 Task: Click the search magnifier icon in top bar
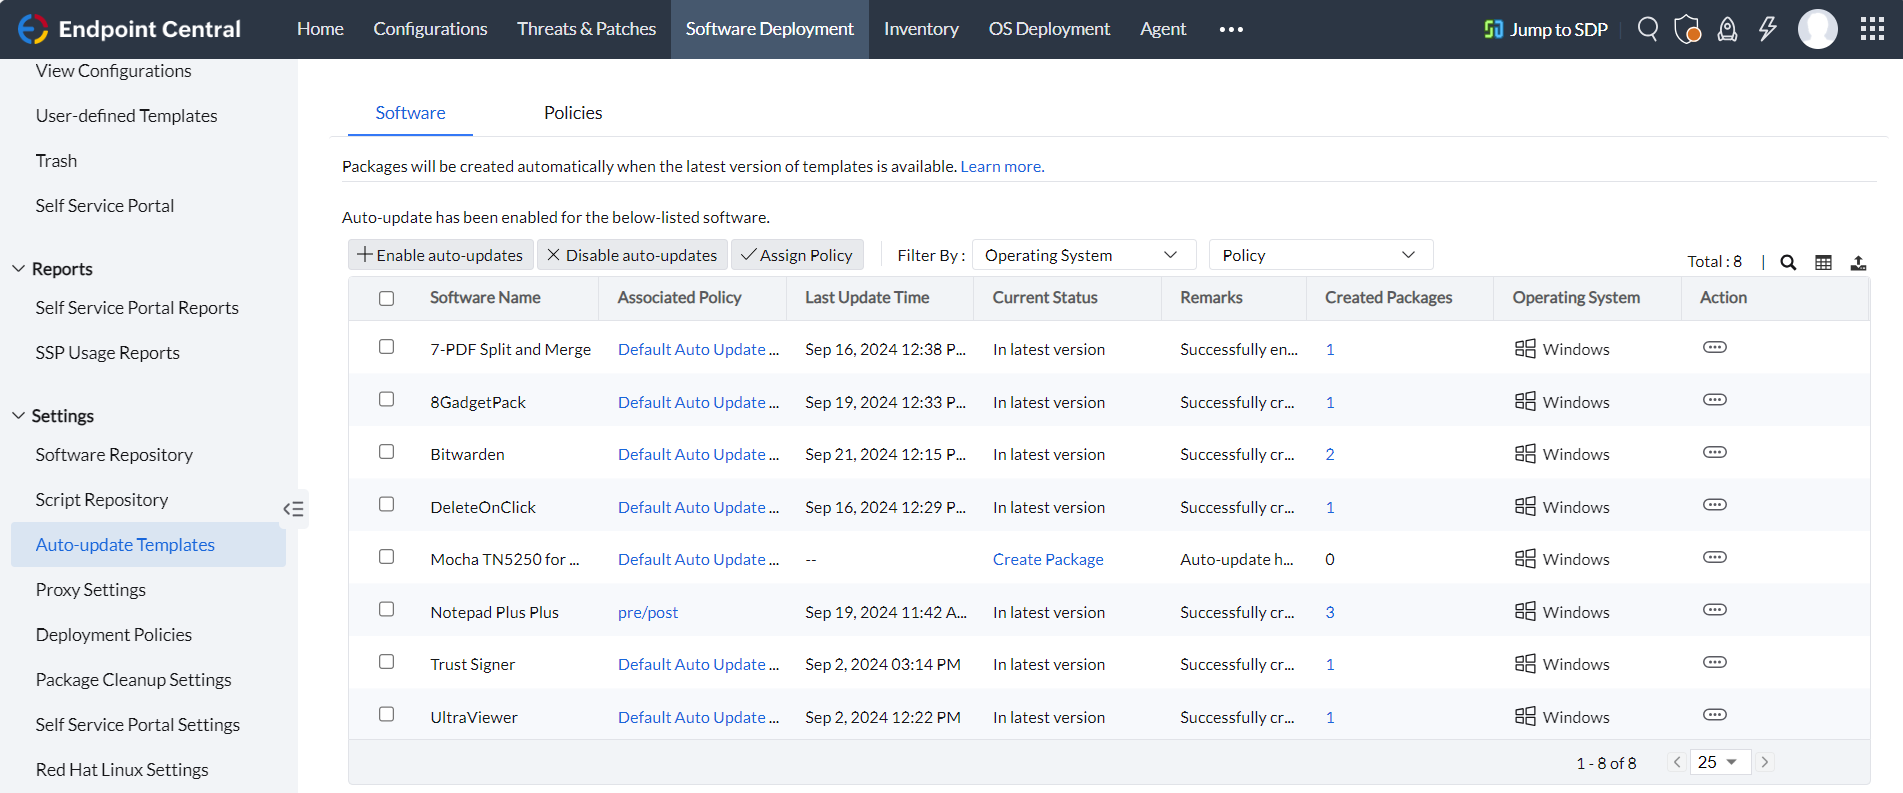pyautogui.click(x=1647, y=29)
